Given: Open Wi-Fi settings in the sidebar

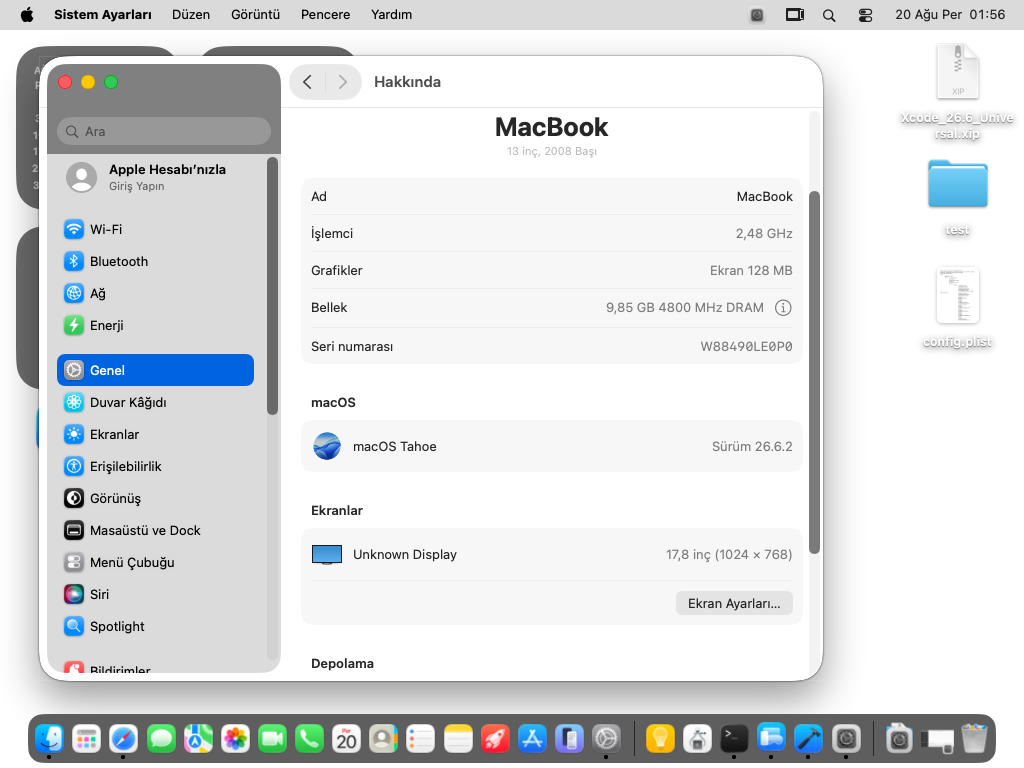Looking at the screenshot, I should (x=155, y=229).
